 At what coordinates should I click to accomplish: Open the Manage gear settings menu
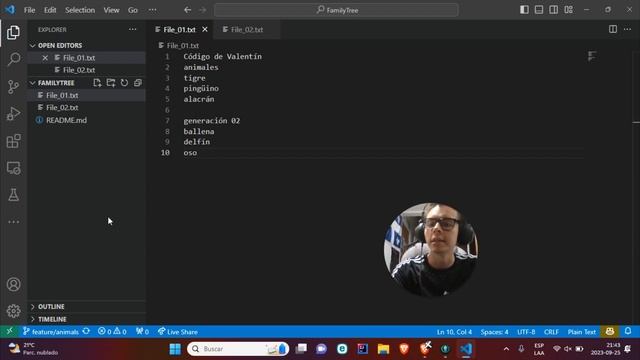13,311
